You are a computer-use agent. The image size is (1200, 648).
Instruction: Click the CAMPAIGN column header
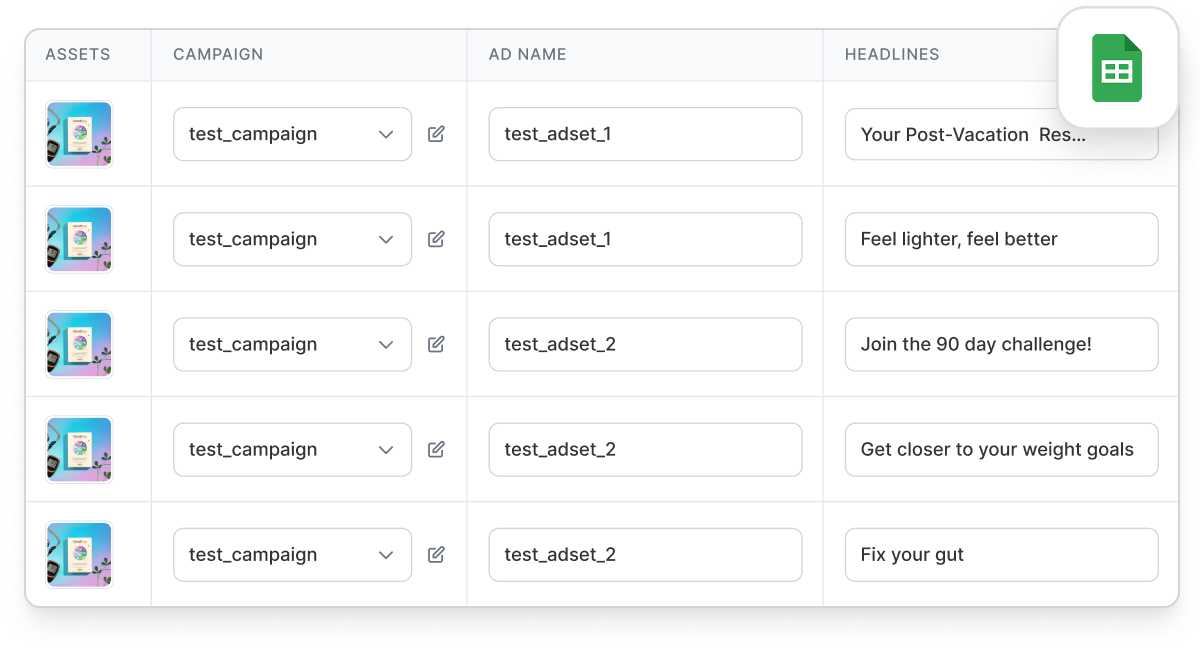tap(218, 55)
